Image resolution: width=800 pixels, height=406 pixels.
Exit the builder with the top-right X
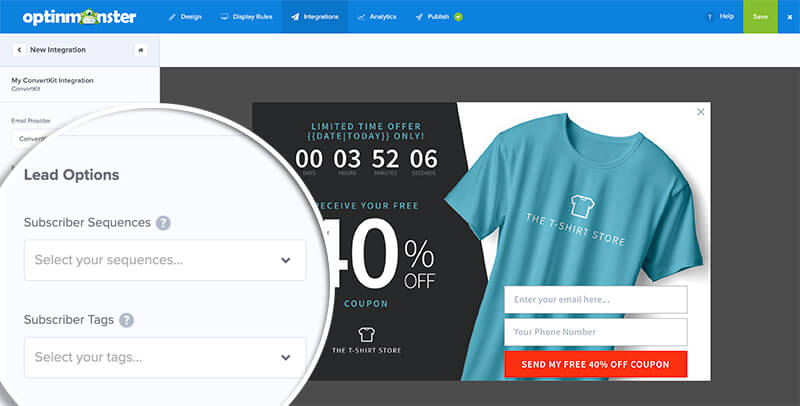click(790, 17)
